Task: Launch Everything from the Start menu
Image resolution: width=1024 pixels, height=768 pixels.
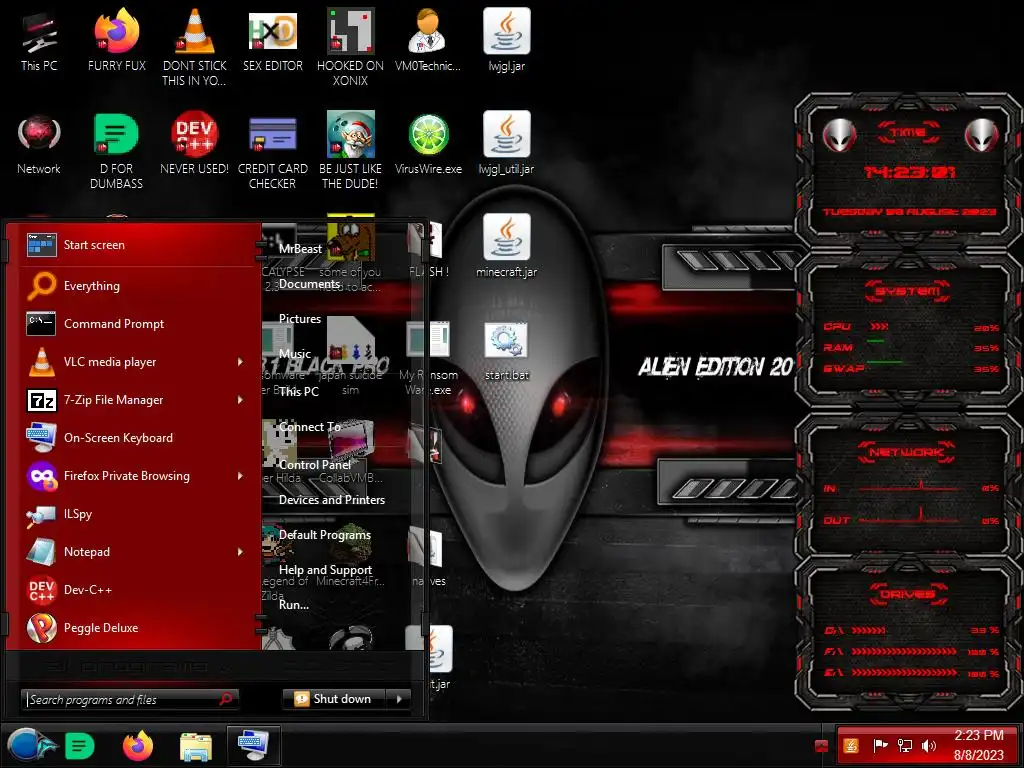Action: [x=135, y=286]
